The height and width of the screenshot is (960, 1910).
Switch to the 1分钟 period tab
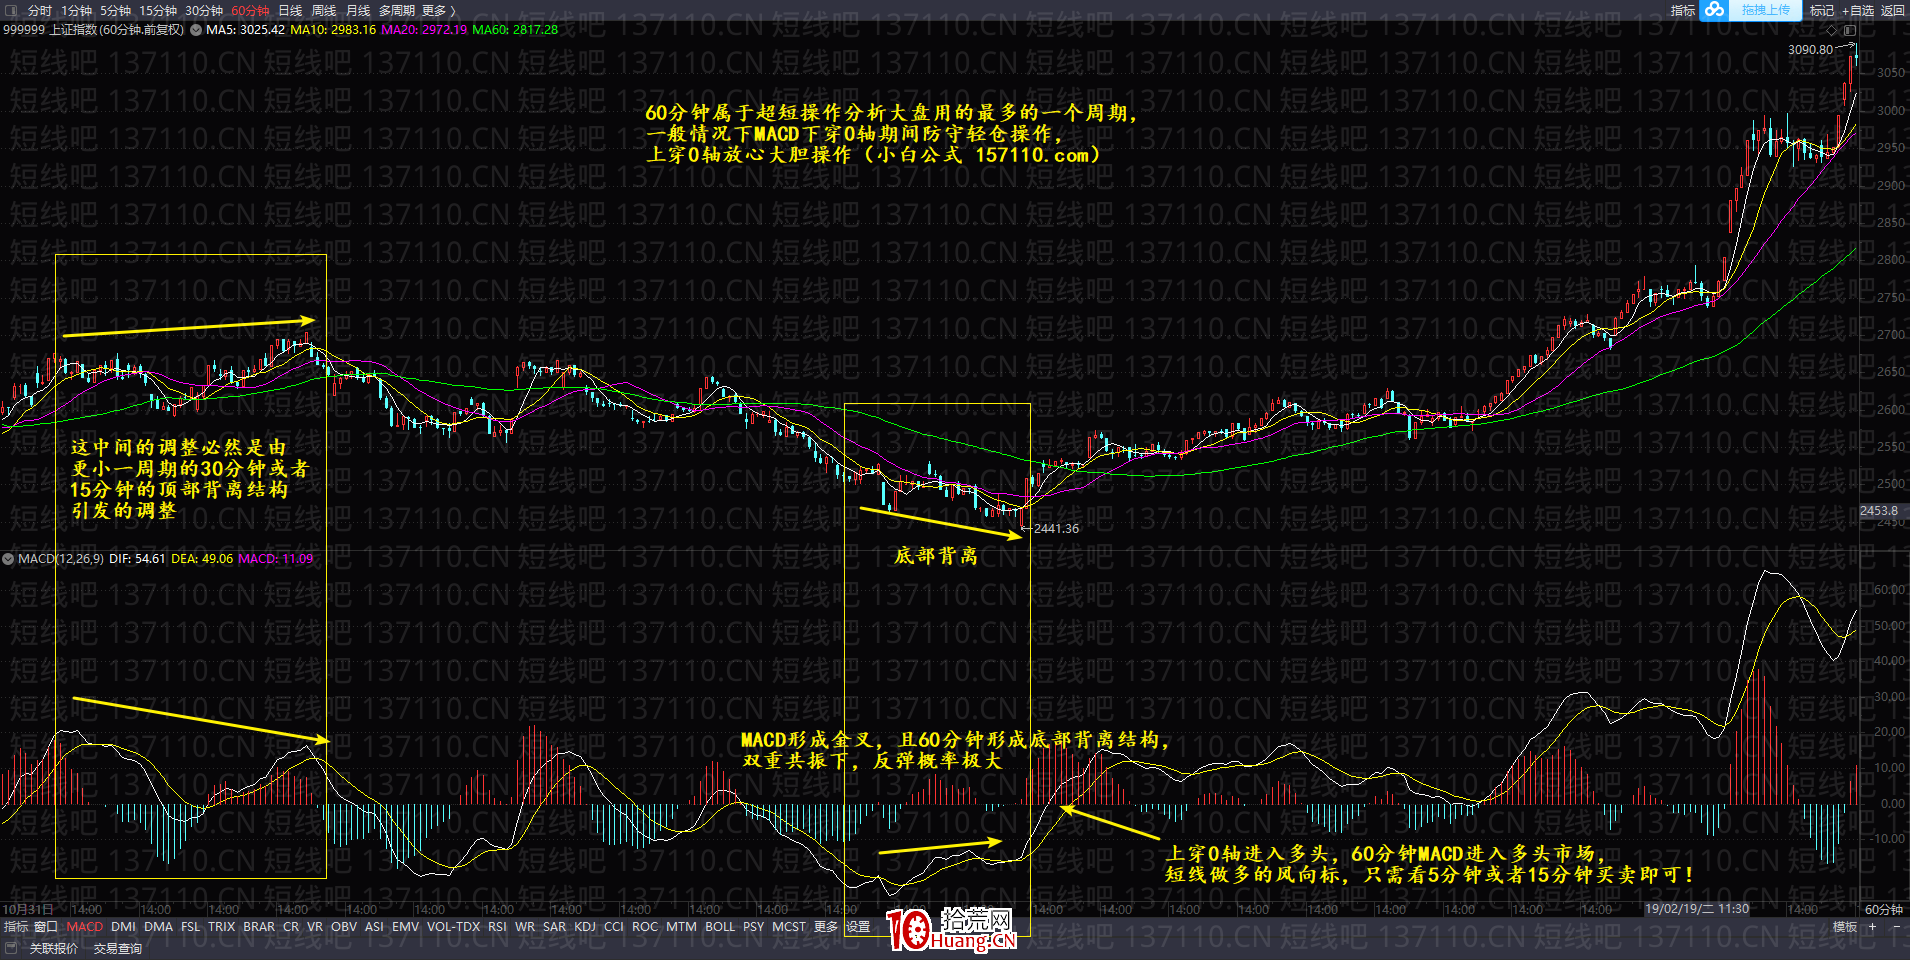76,10
